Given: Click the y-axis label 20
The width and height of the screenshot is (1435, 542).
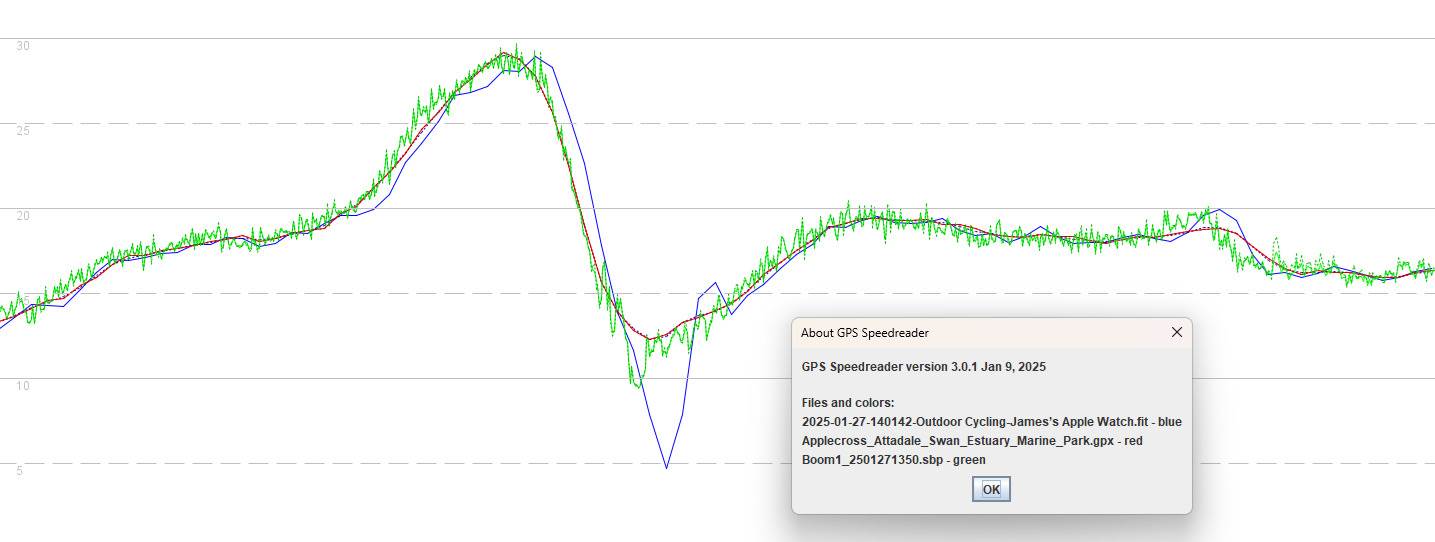Looking at the screenshot, I should tap(22, 216).
